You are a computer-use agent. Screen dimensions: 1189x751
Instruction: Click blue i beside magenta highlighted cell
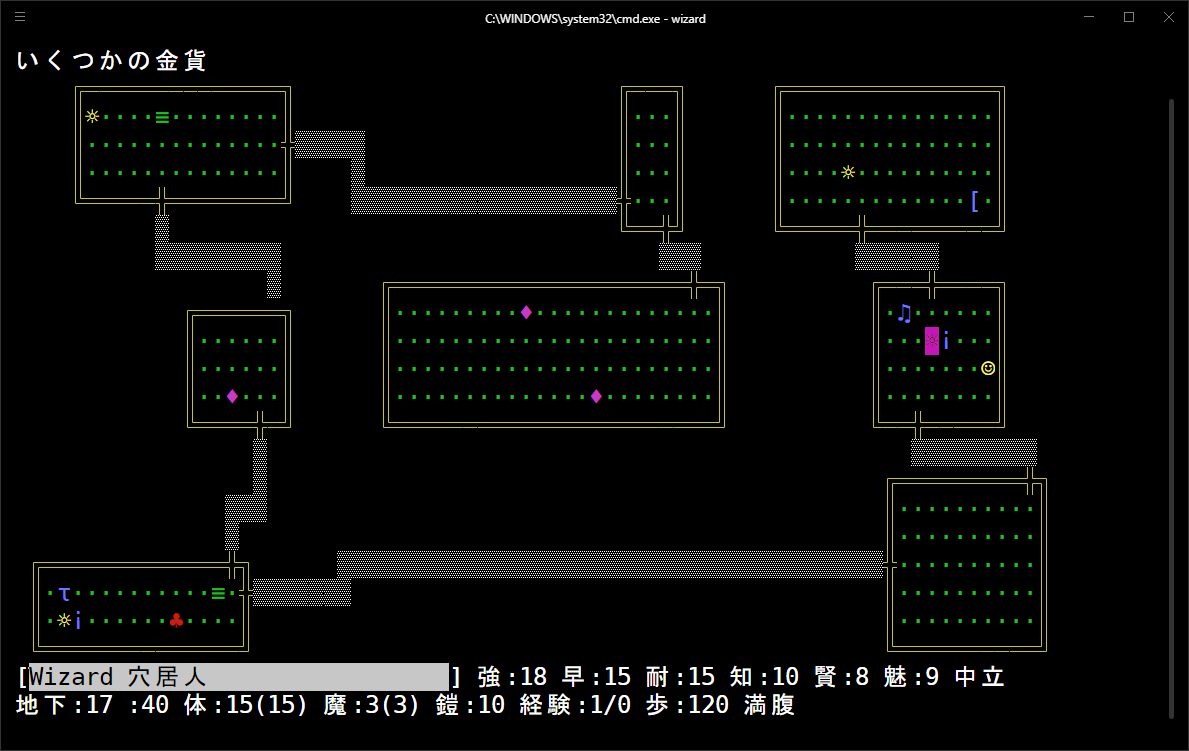coord(946,341)
